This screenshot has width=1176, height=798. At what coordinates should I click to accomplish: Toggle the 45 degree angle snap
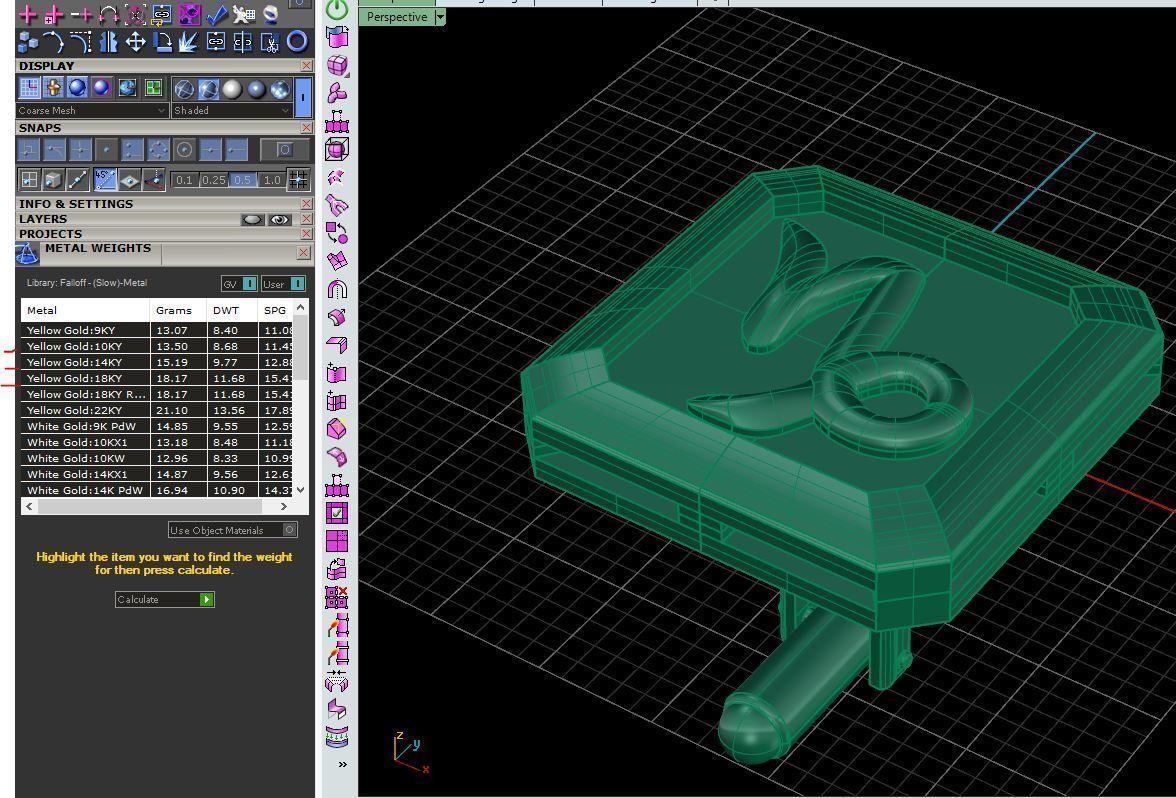point(105,180)
